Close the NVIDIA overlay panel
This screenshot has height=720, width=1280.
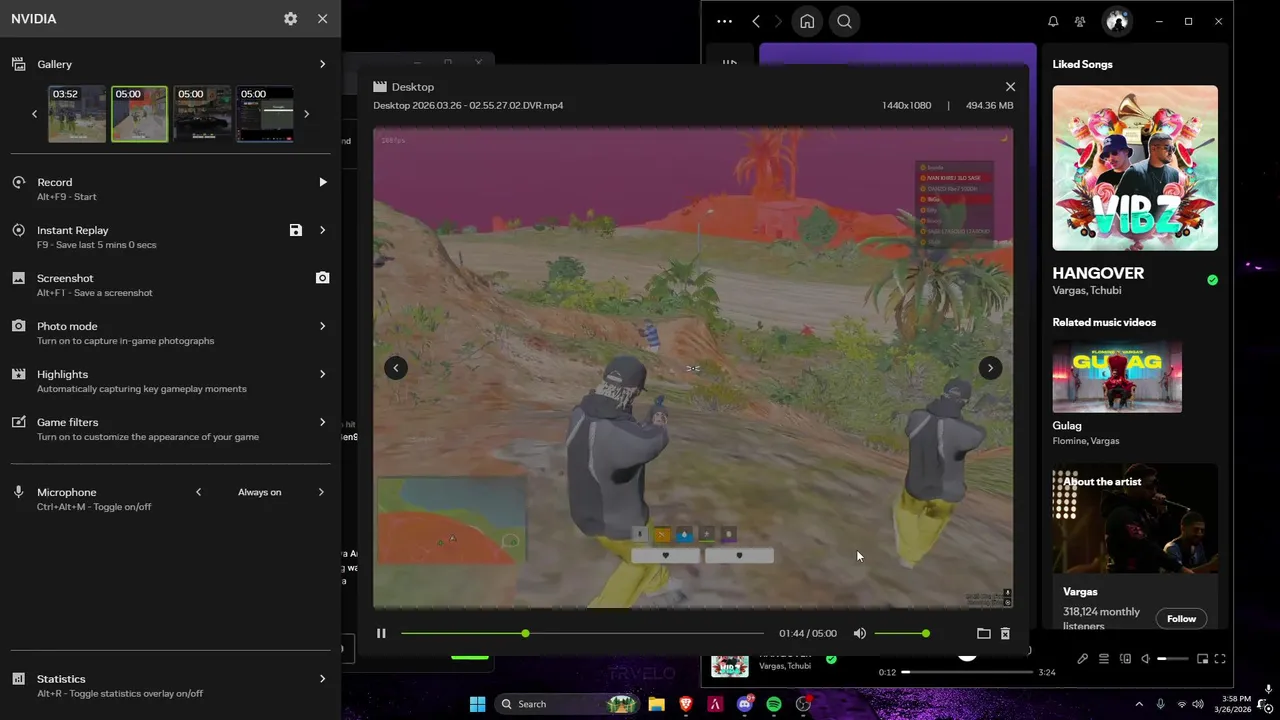click(x=322, y=19)
